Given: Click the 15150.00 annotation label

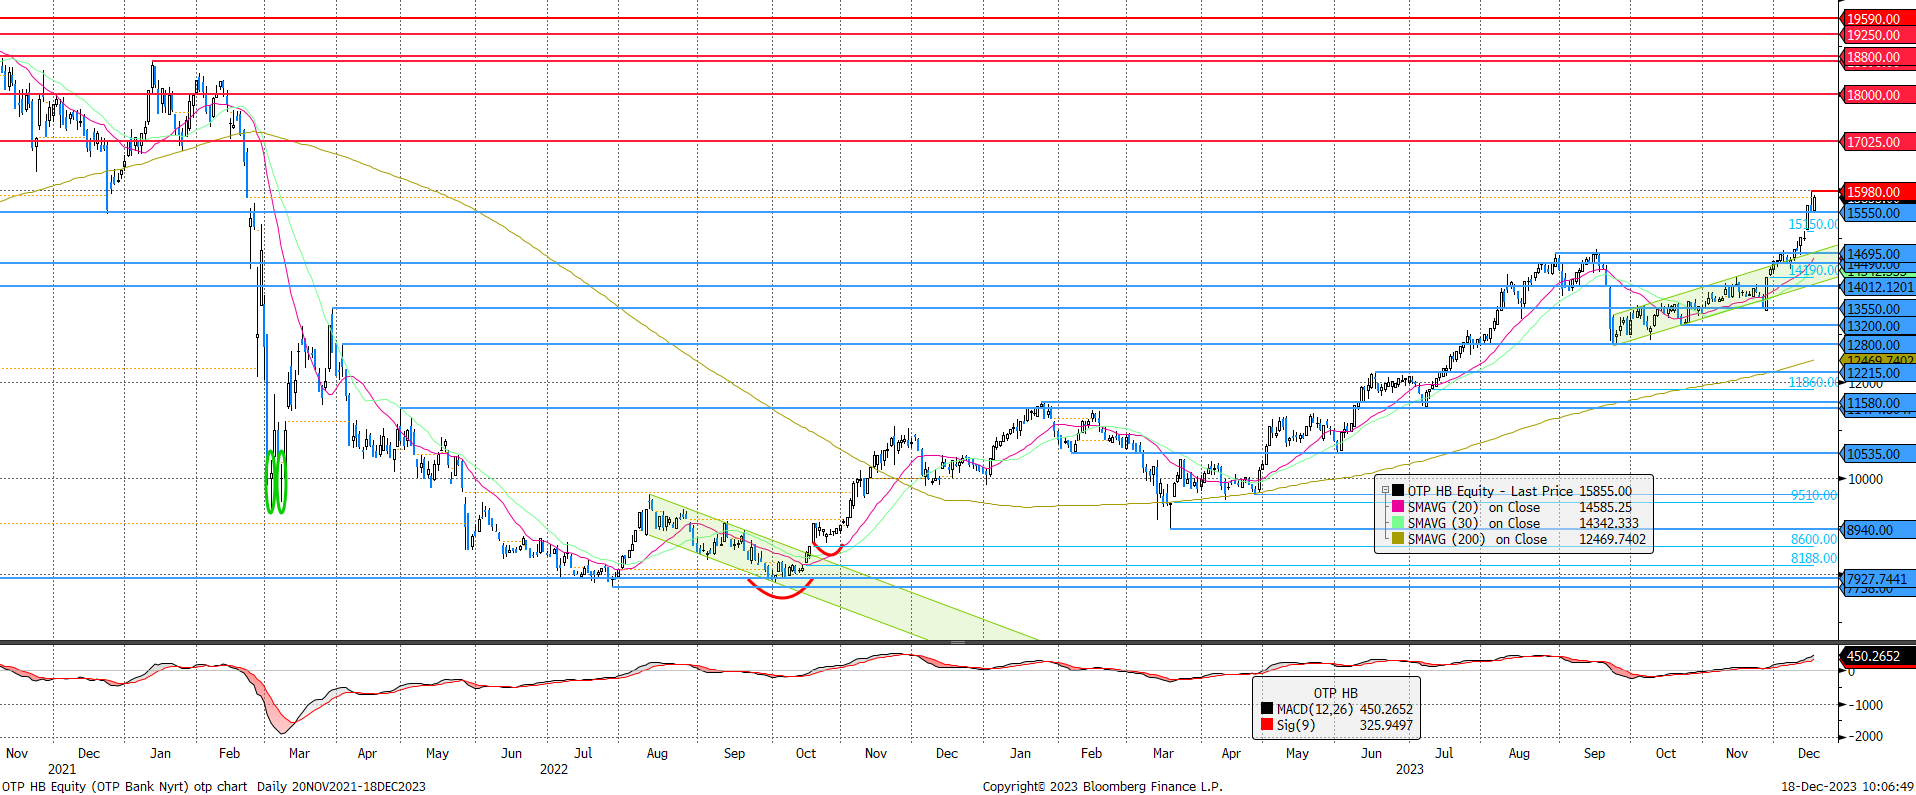Looking at the screenshot, I should [1812, 224].
